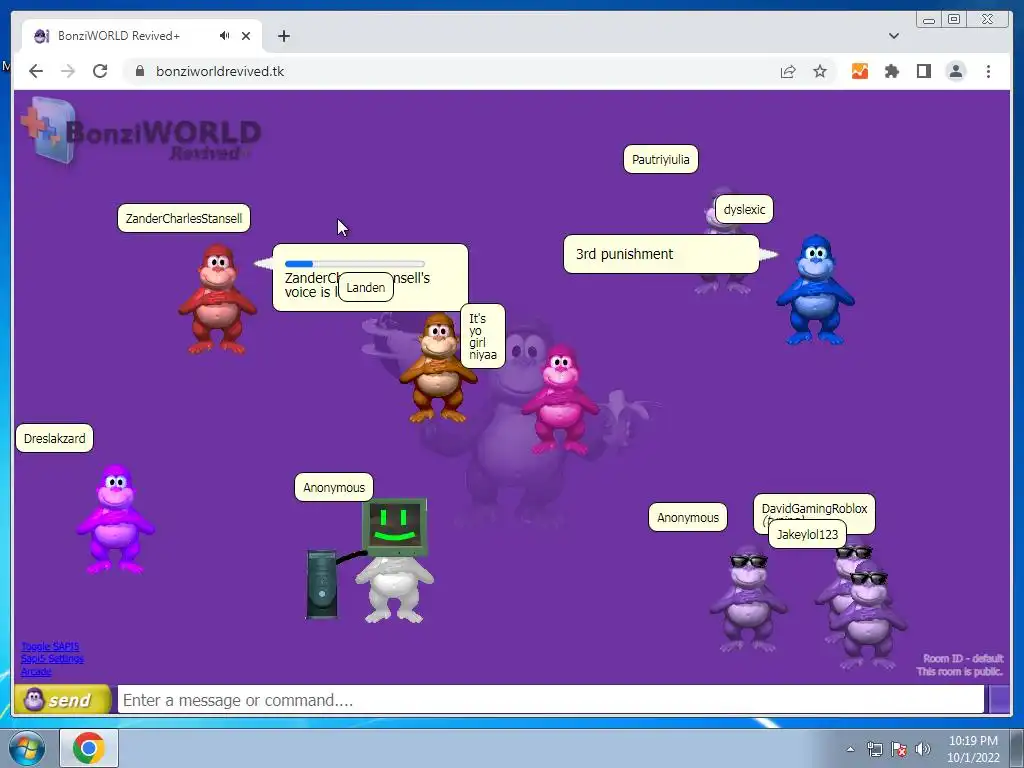1024x768 pixels.
Task: Select the BonziWORLD Revived+ tab
Action: point(142,36)
